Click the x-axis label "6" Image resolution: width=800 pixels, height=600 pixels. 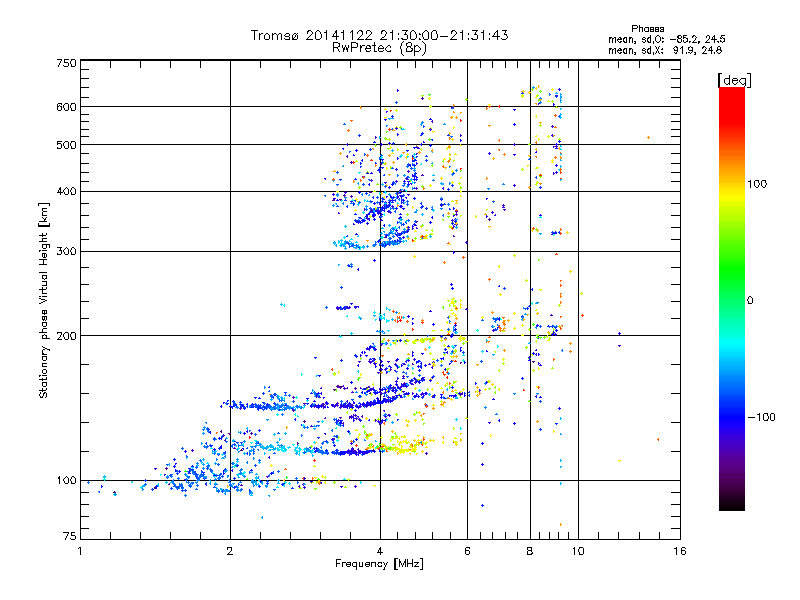pos(467,551)
